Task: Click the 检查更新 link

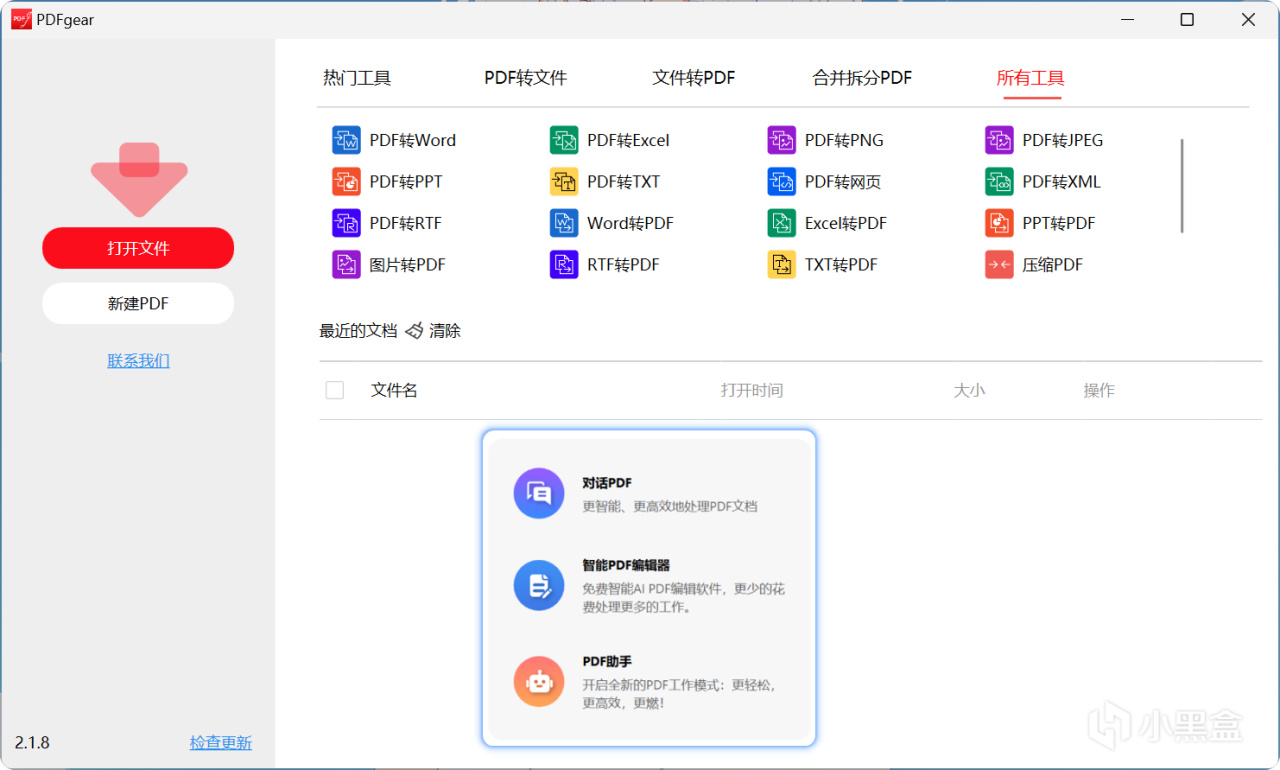Action: tap(221, 743)
